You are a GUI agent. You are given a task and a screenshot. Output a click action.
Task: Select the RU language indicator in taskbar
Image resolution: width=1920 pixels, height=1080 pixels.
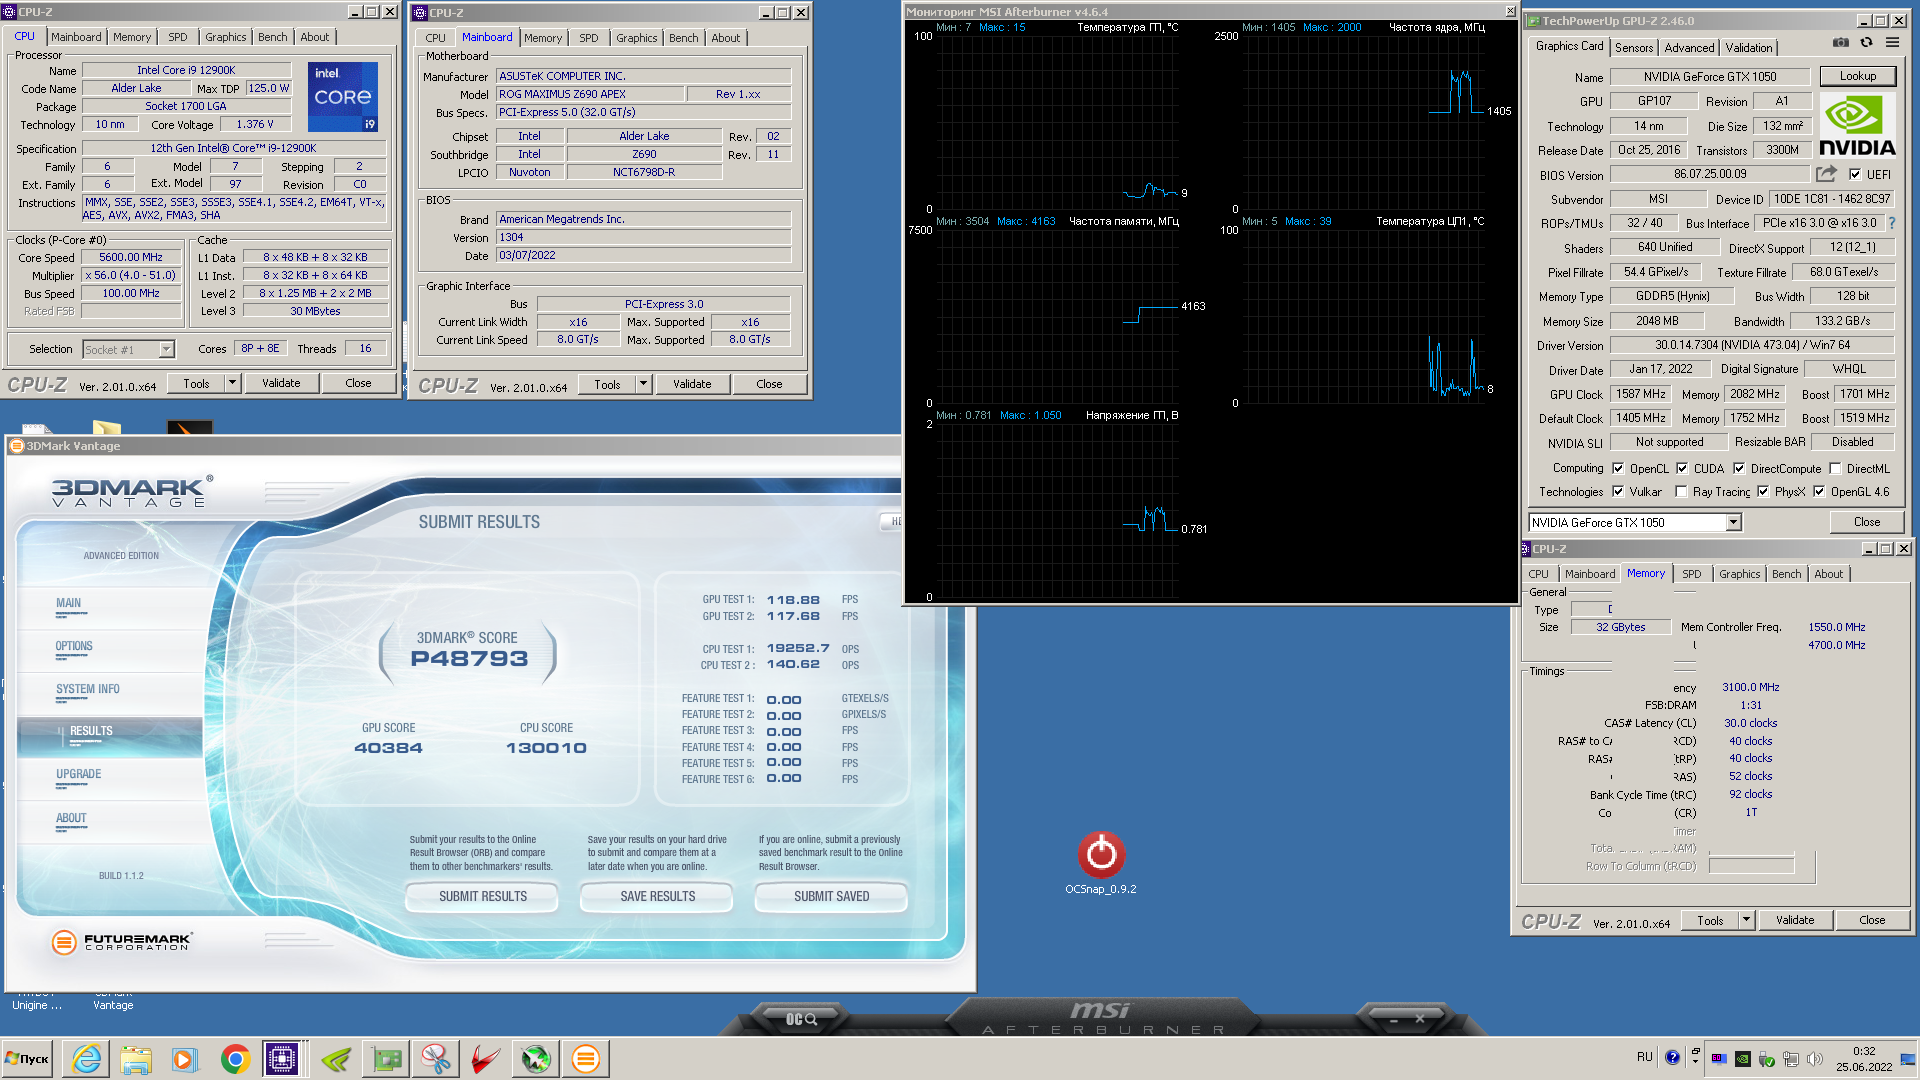tap(1645, 1057)
